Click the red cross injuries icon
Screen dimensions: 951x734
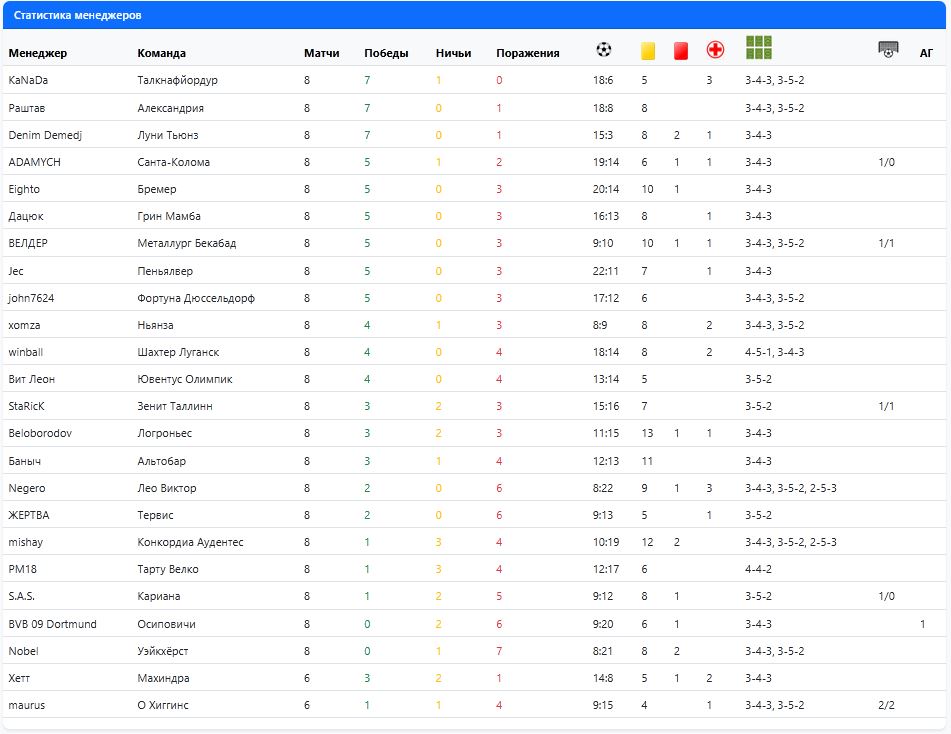(x=715, y=50)
